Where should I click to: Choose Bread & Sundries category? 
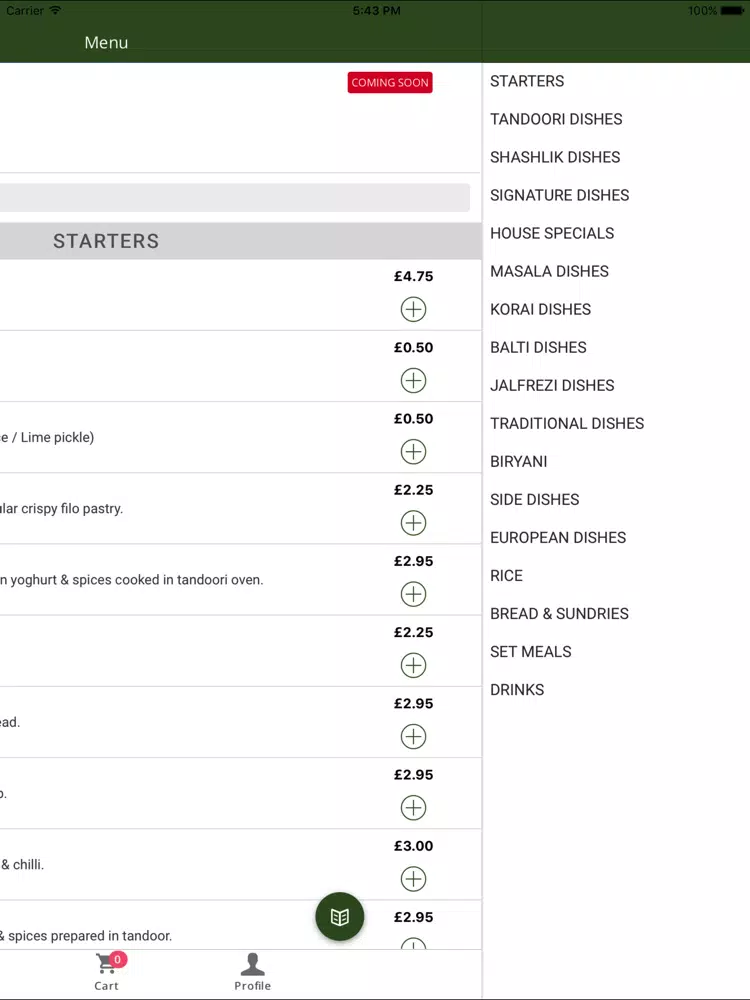click(x=559, y=614)
